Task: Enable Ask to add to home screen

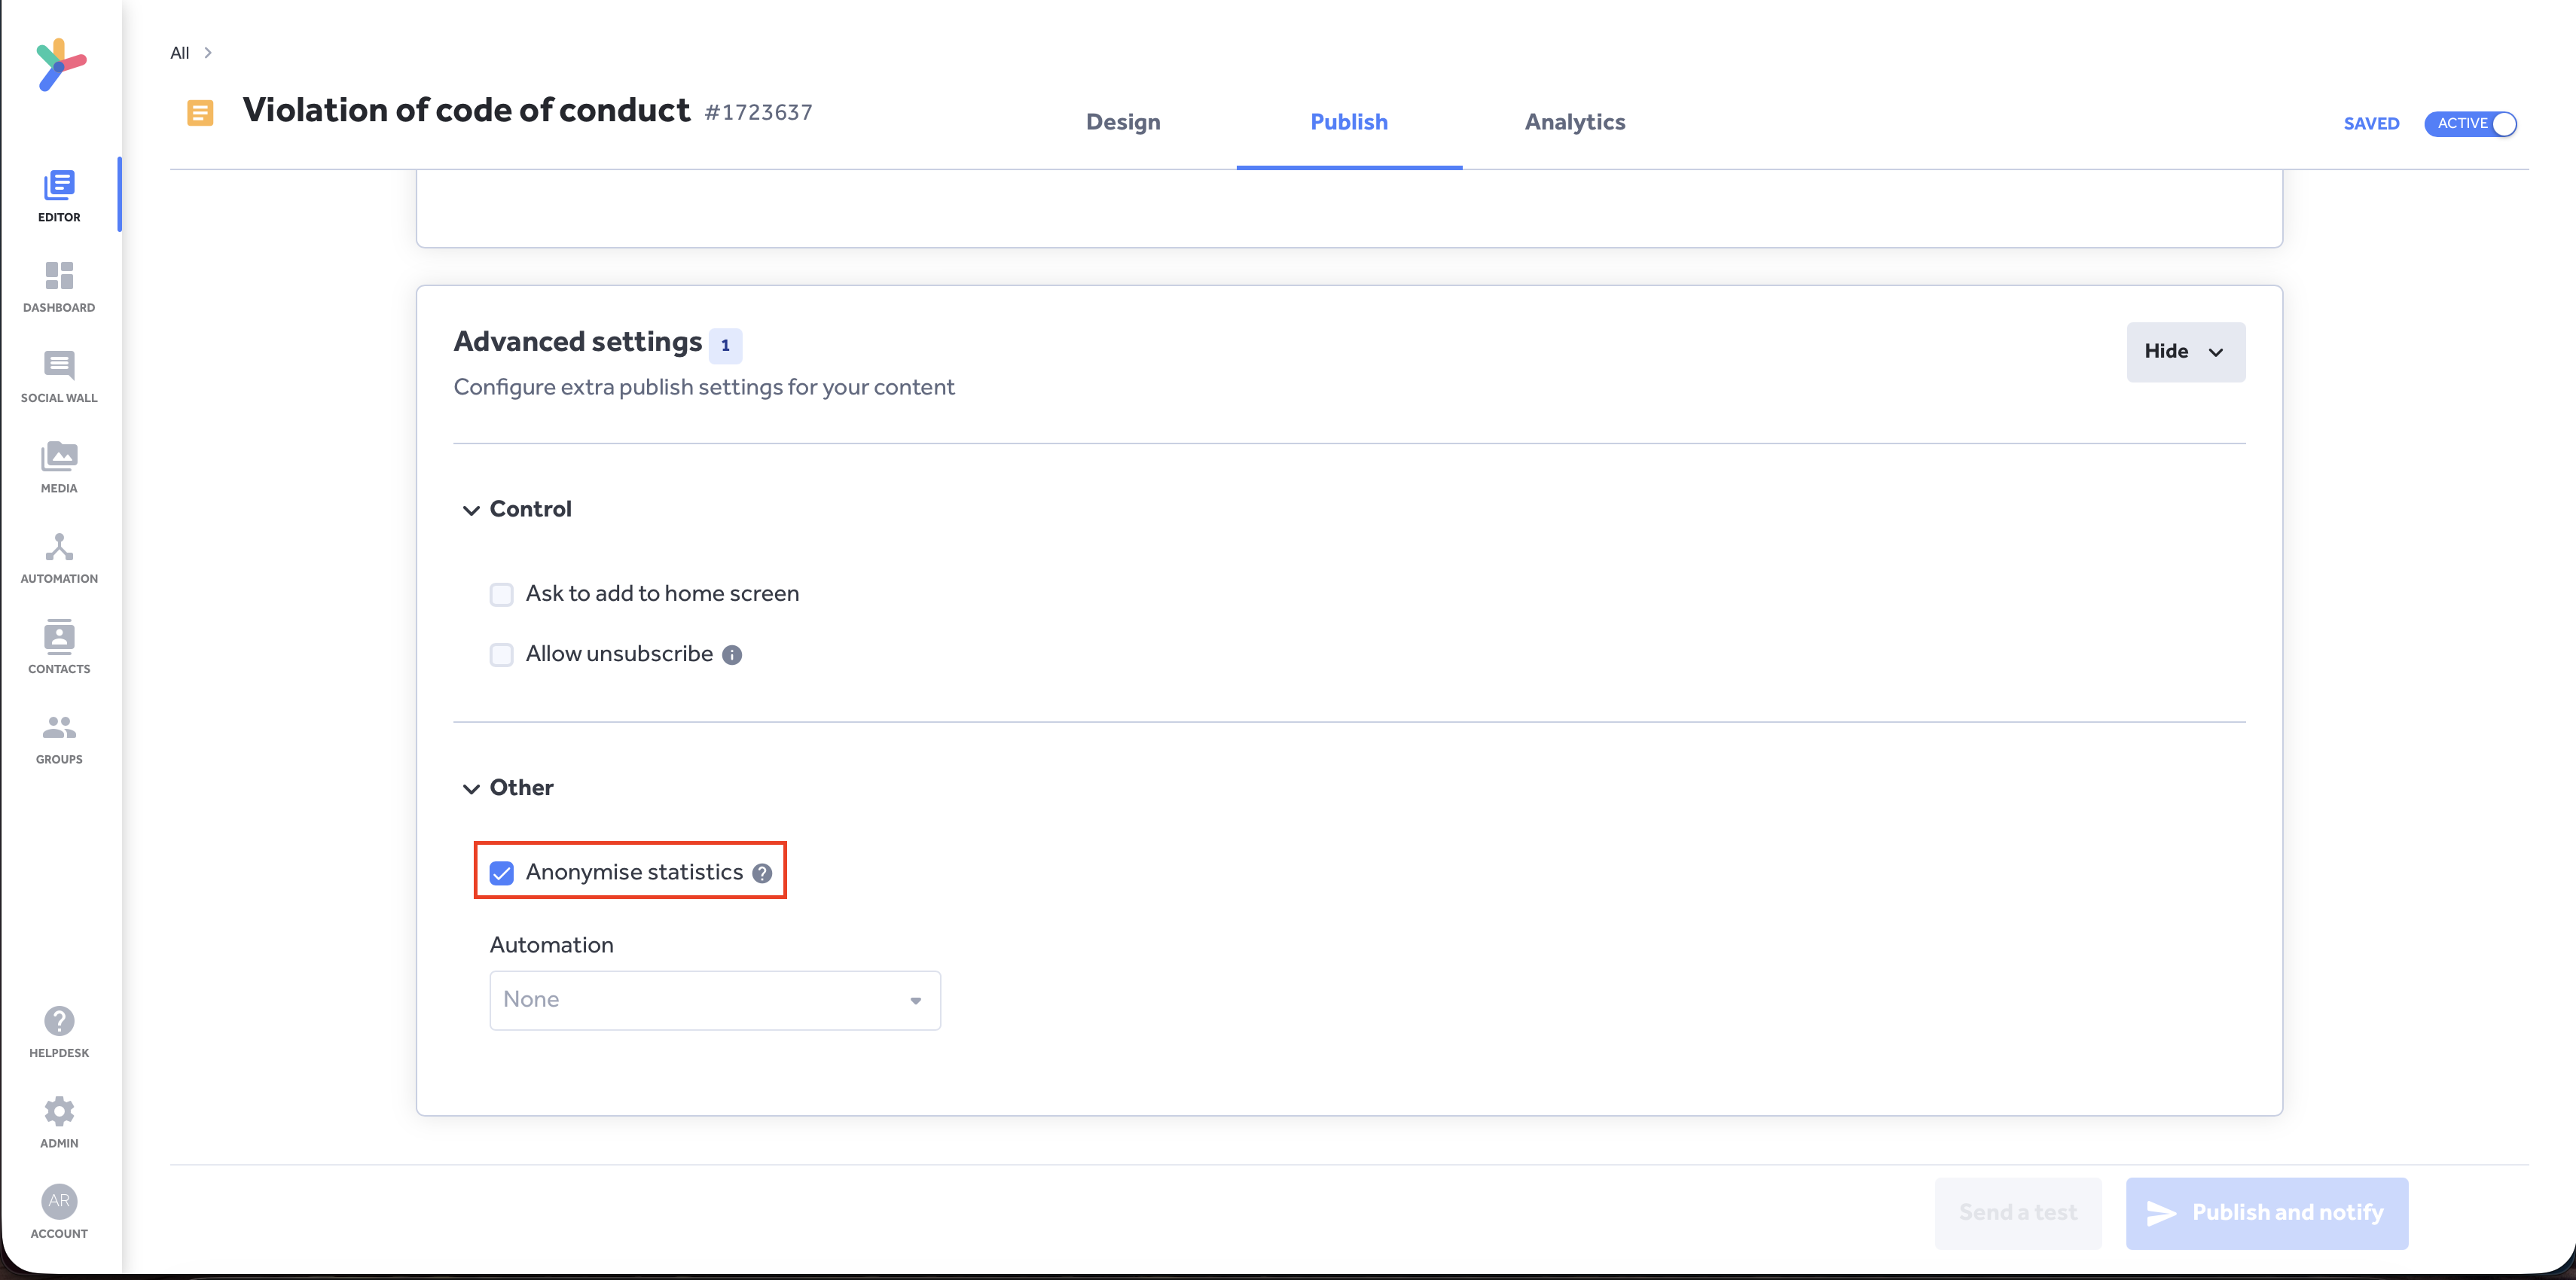Action: coord(501,595)
